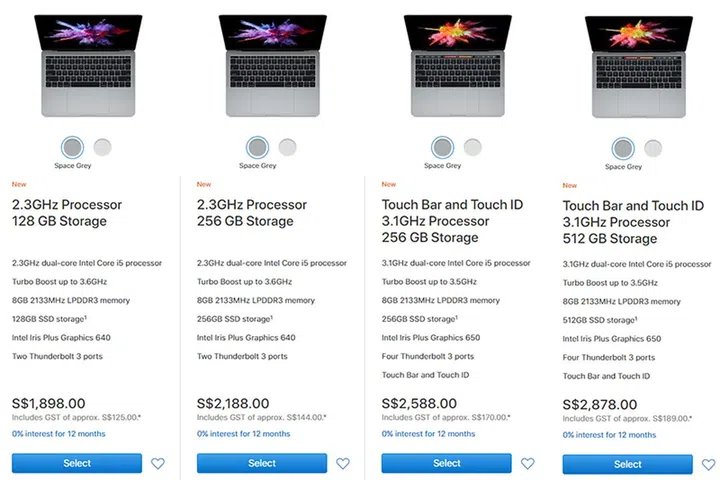The width and height of the screenshot is (720, 480).
Task: Select the 2.3GHz 128 GB Storage model
Action: tap(77, 463)
